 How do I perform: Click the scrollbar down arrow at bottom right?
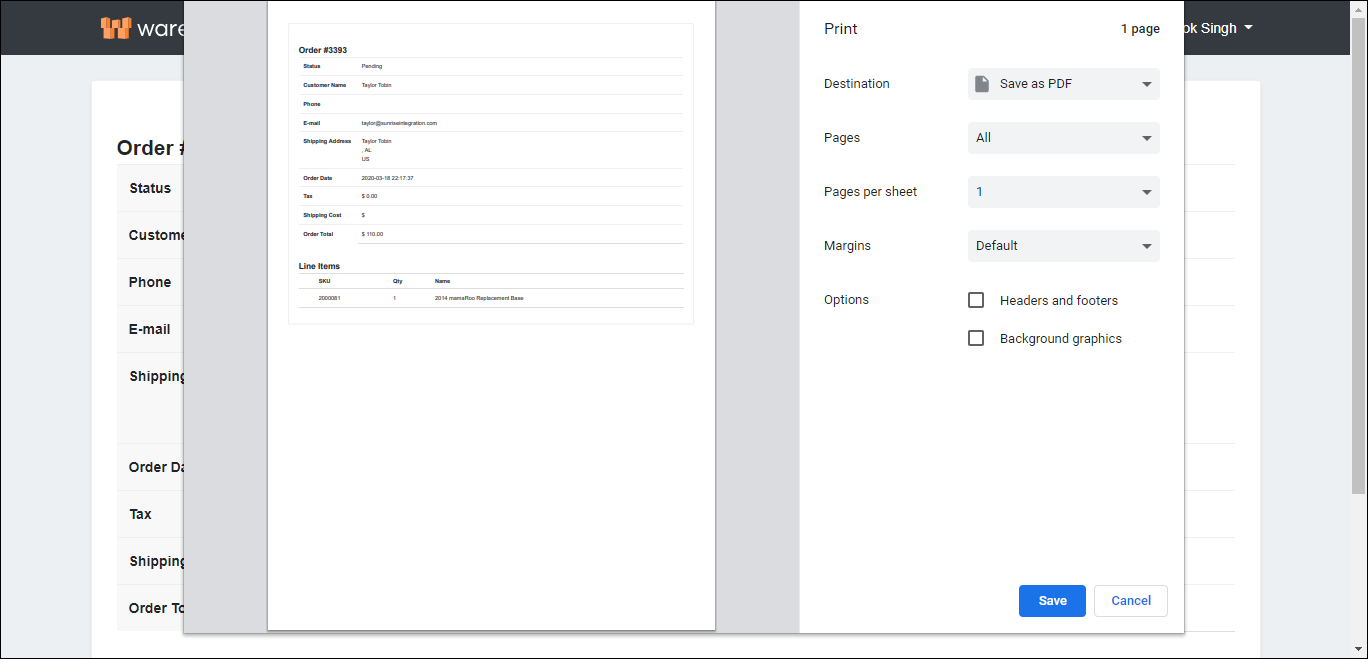[1360, 650]
